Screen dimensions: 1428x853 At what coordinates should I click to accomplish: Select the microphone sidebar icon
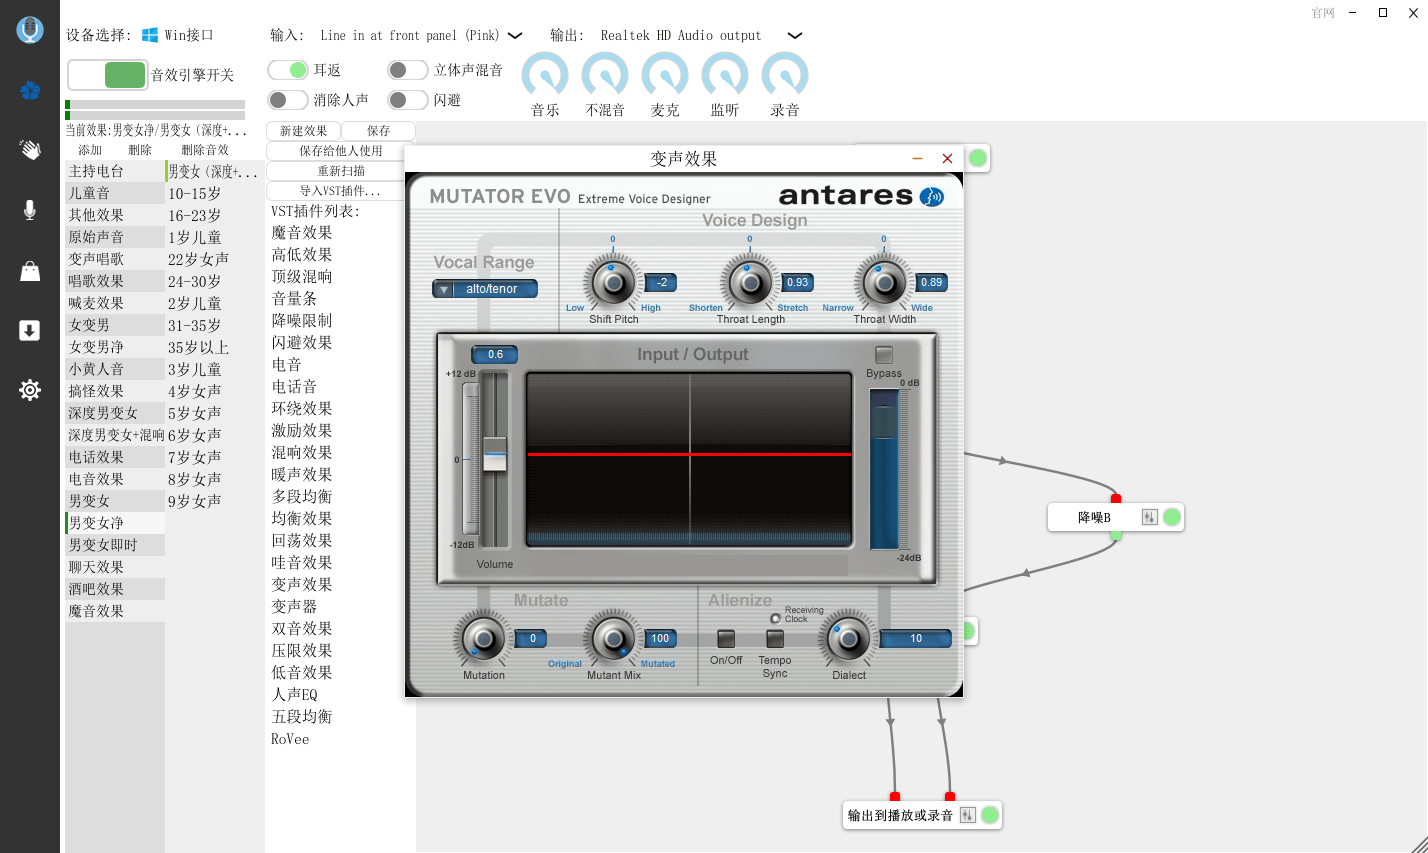coord(30,210)
